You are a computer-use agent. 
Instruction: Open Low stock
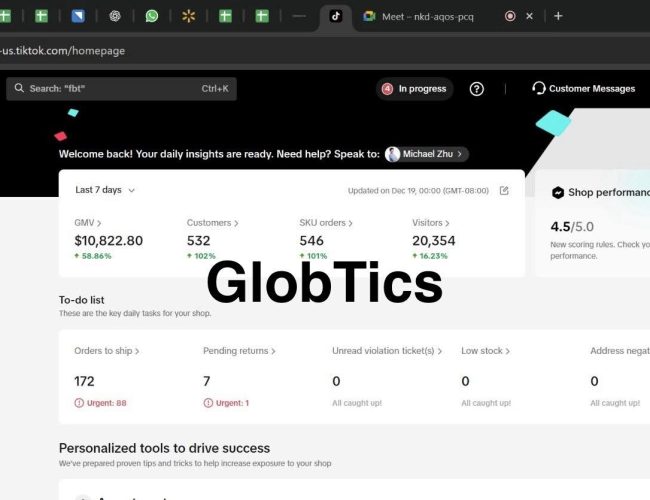(485, 351)
